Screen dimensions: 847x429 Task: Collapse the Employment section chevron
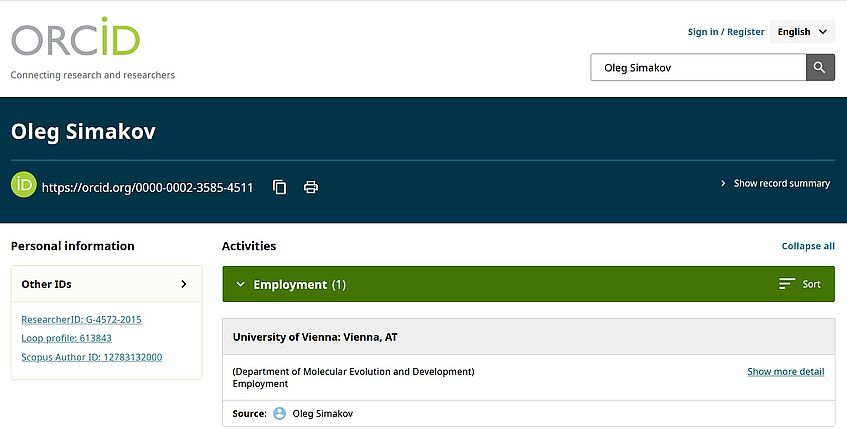[240, 284]
